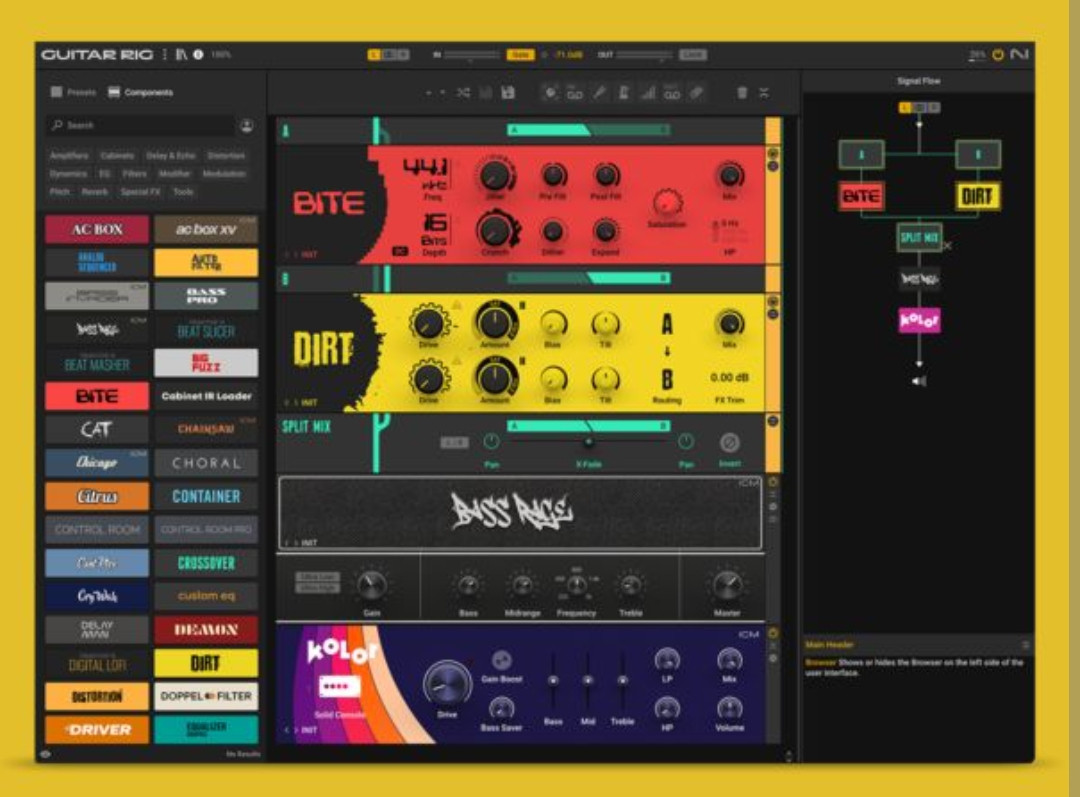Toggle the Invert button in Split Mix

[x=730, y=443]
